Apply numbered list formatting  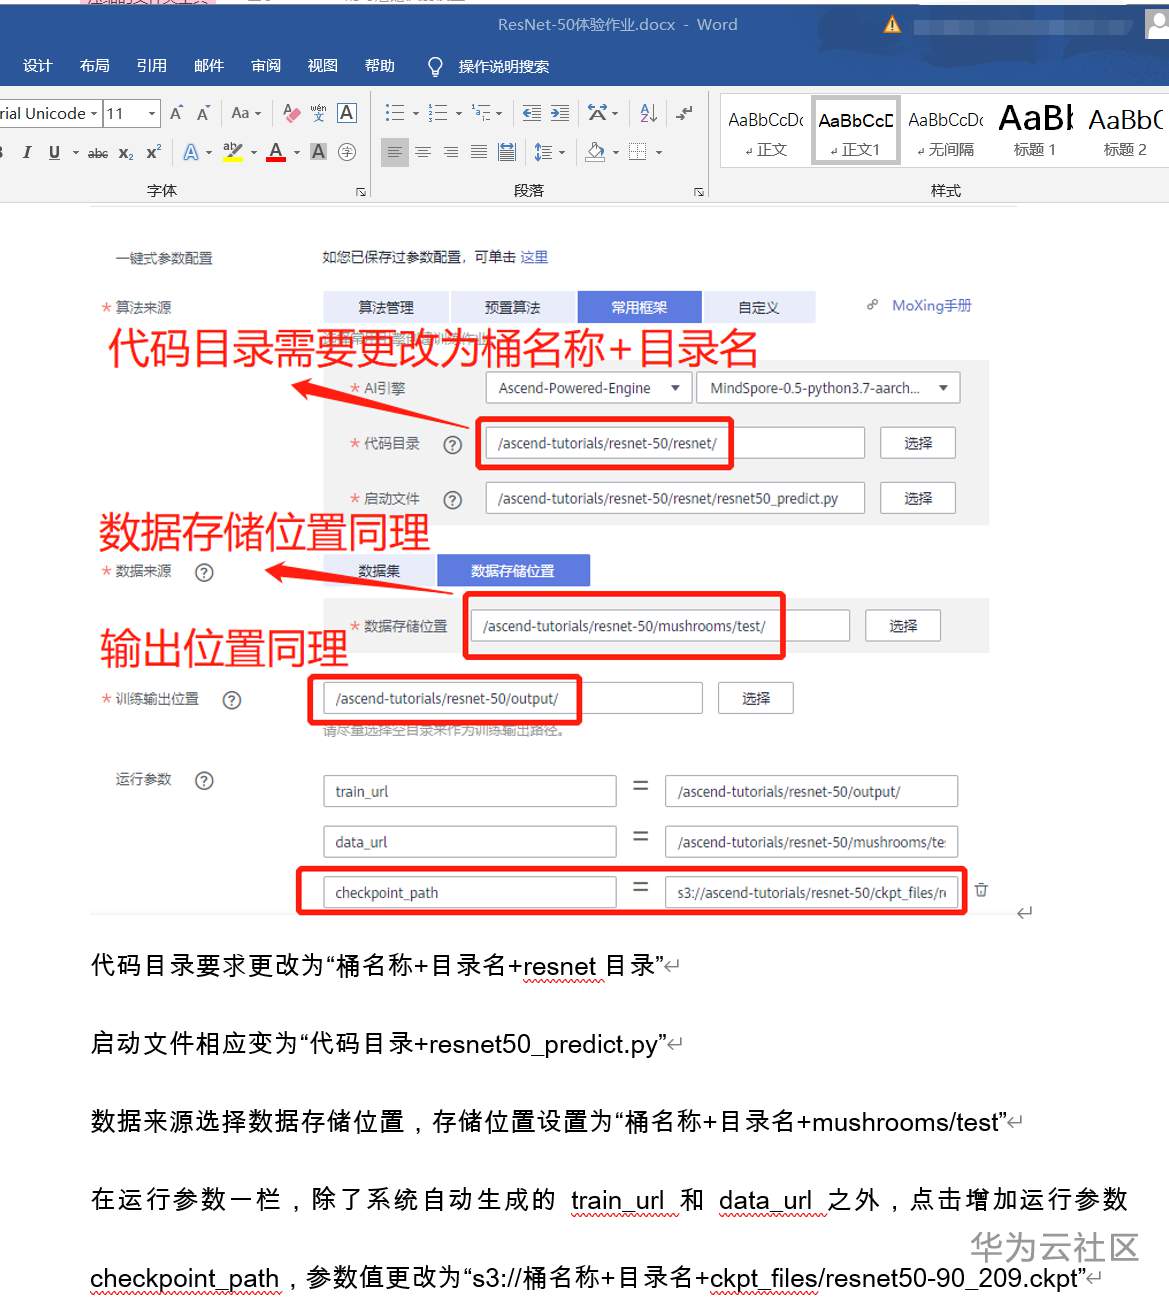click(x=438, y=113)
